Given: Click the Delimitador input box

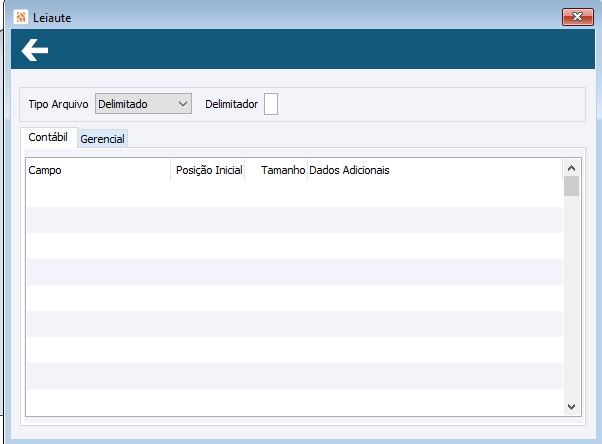Looking at the screenshot, I should [271, 104].
